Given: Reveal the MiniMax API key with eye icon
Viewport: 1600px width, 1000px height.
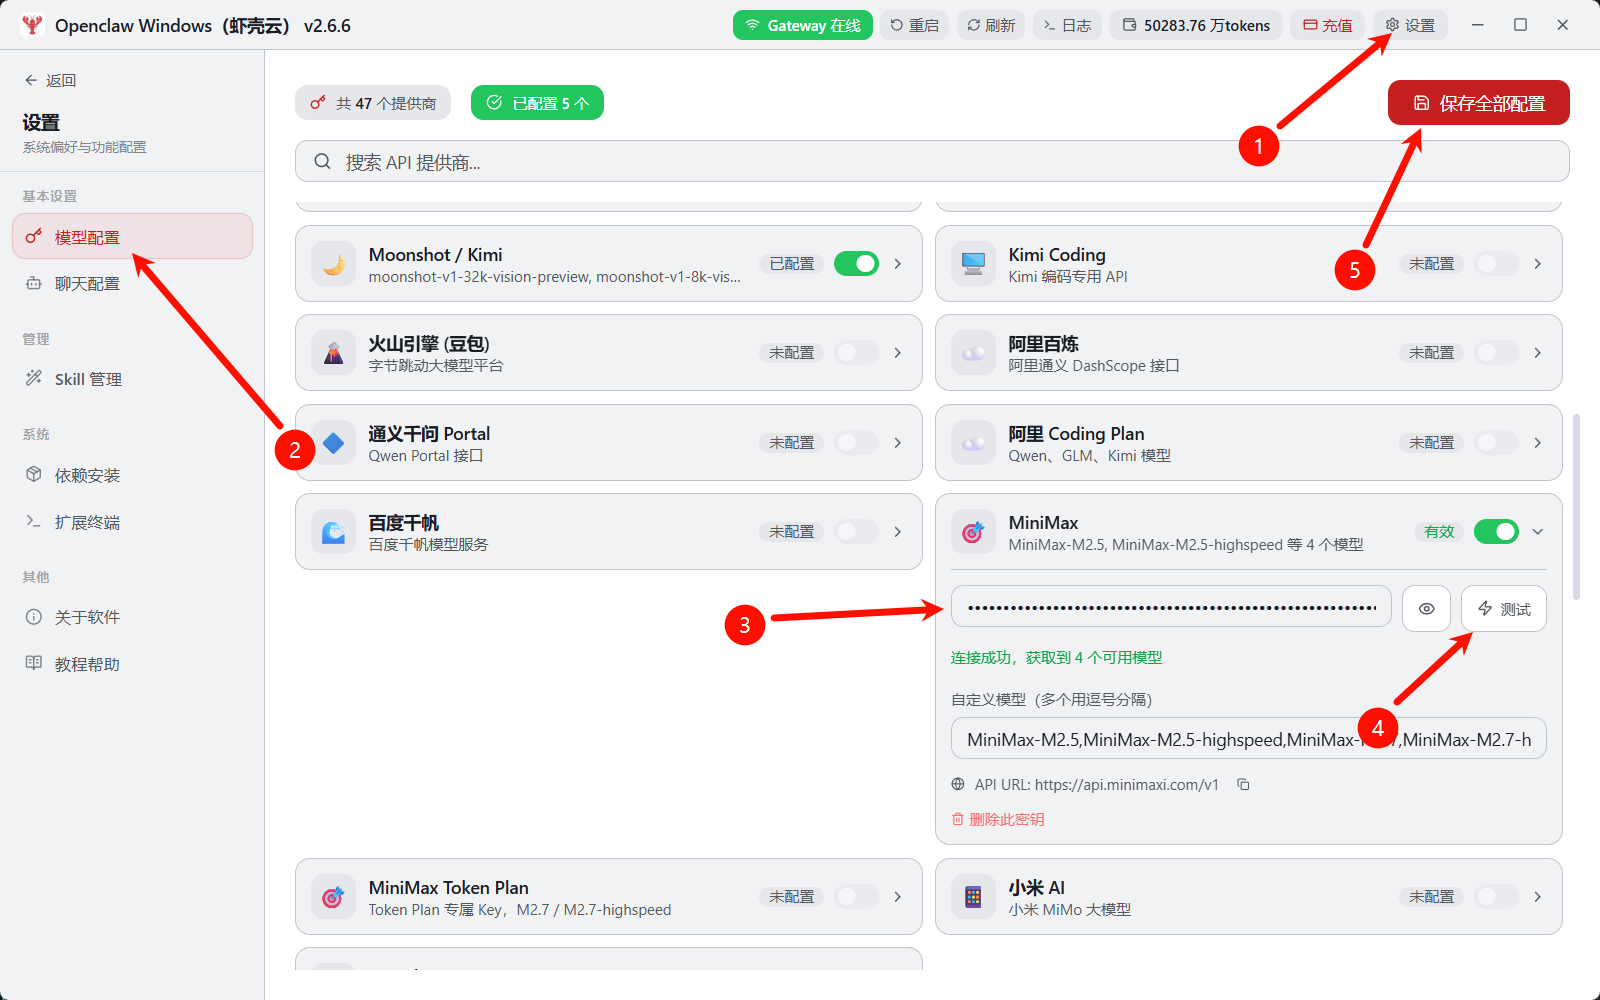Looking at the screenshot, I should pyautogui.click(x=1427, y=609).
